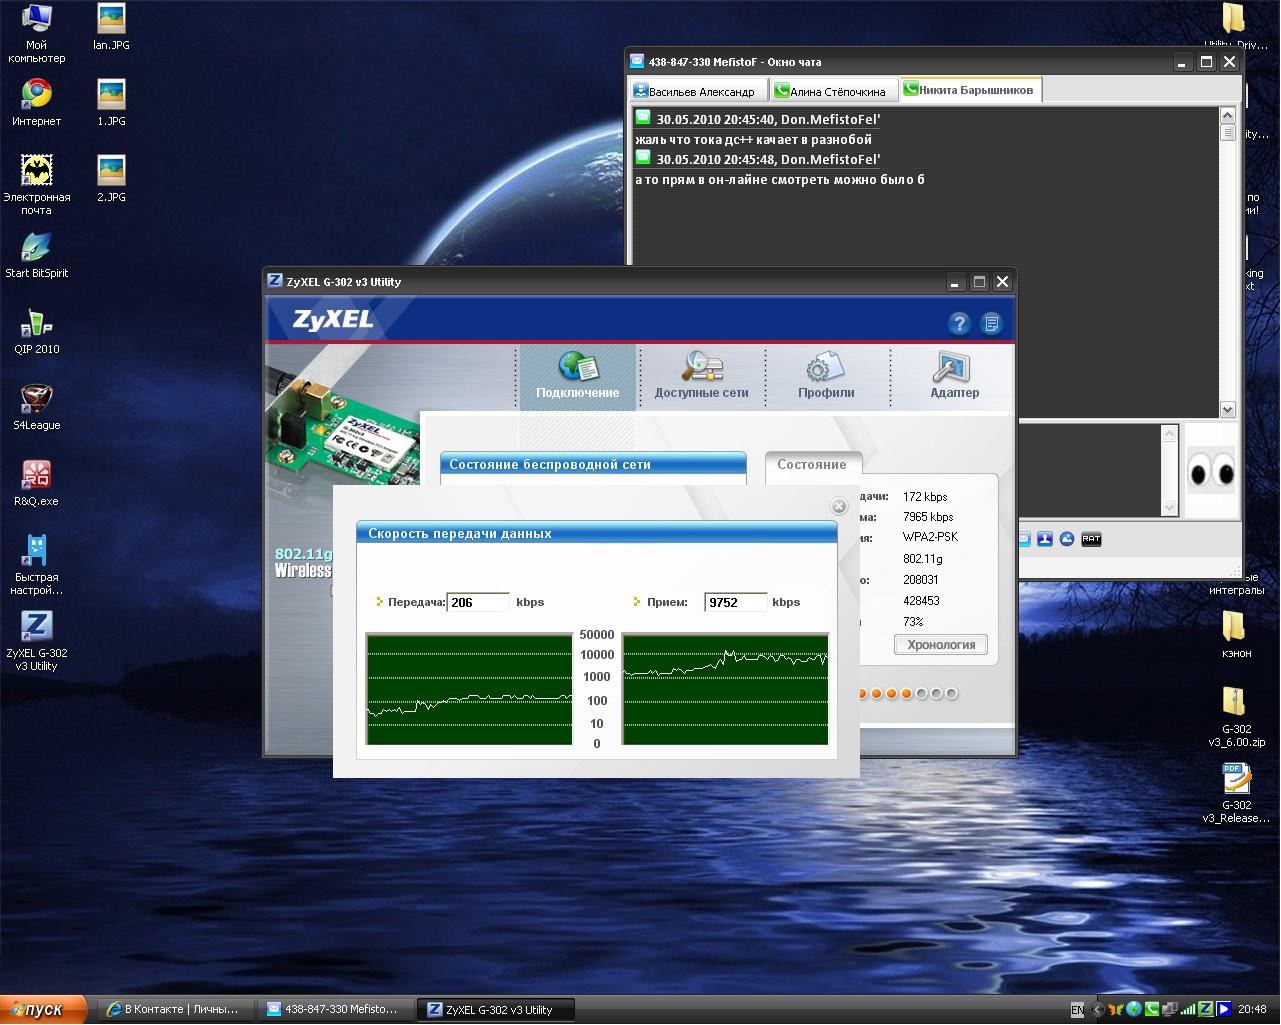
Task: Select the R&Q.exe desktop icon
Action: coord(37,483)
